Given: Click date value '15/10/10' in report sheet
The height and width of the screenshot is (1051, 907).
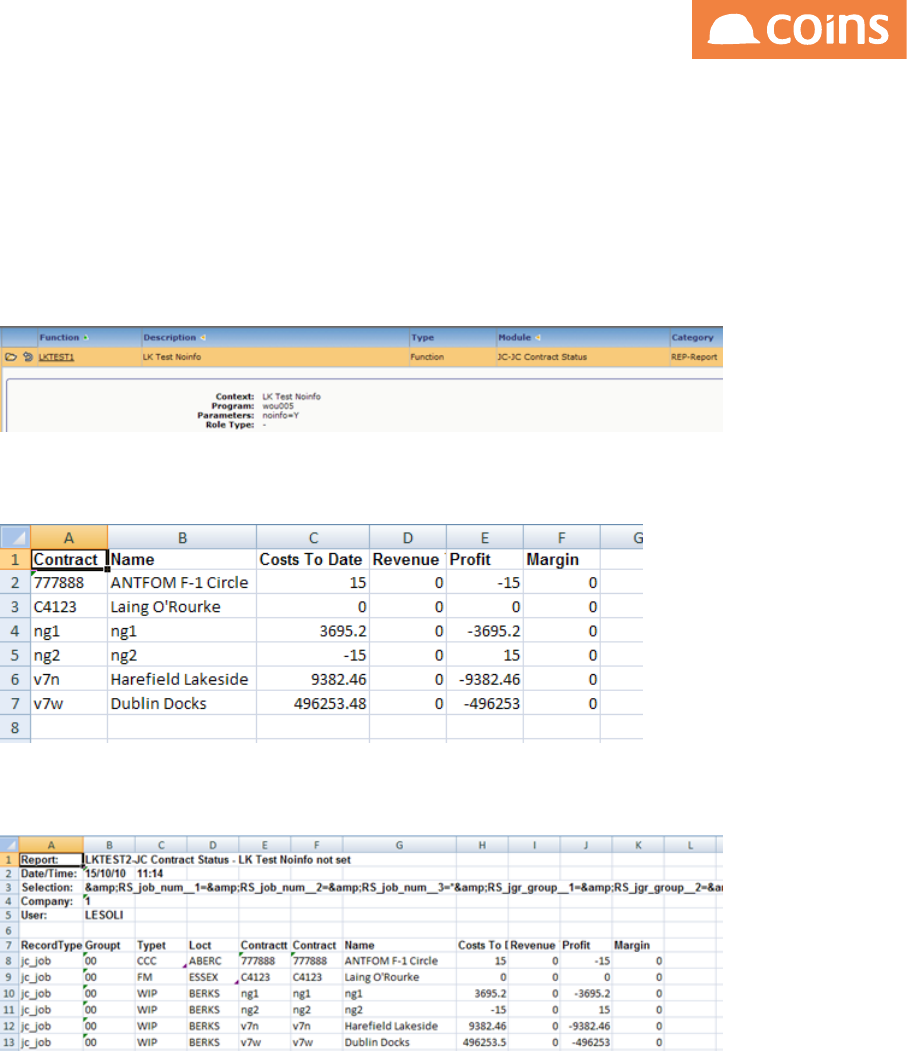Looking at the screenshot, I should pos(109,873).
